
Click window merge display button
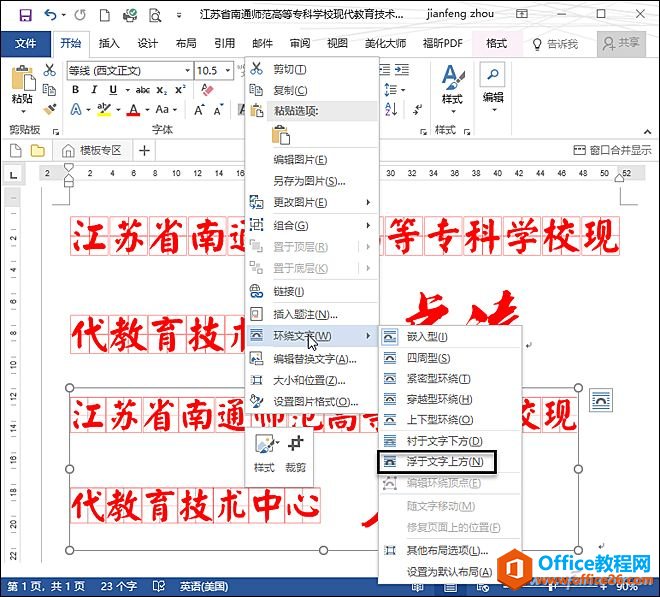[x=612, y=150]
